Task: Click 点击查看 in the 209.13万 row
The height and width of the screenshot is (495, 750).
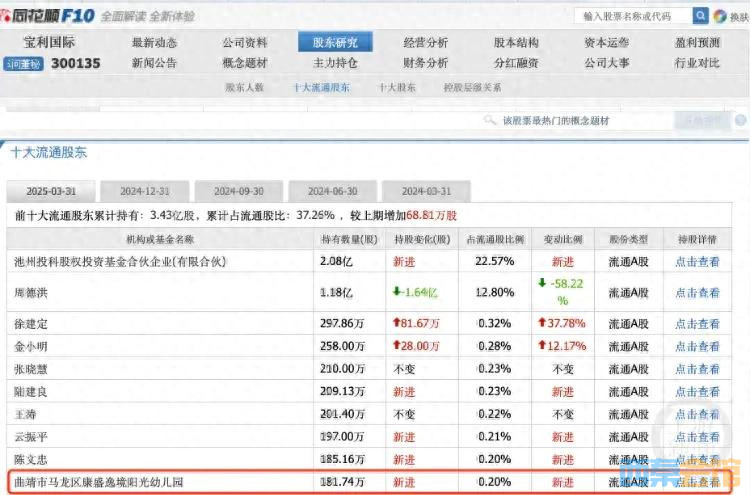Action: point(697,392)
